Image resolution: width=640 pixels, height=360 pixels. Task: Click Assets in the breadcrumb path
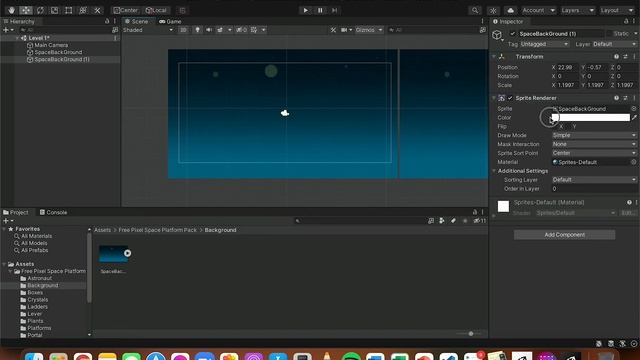pos(102,230)
